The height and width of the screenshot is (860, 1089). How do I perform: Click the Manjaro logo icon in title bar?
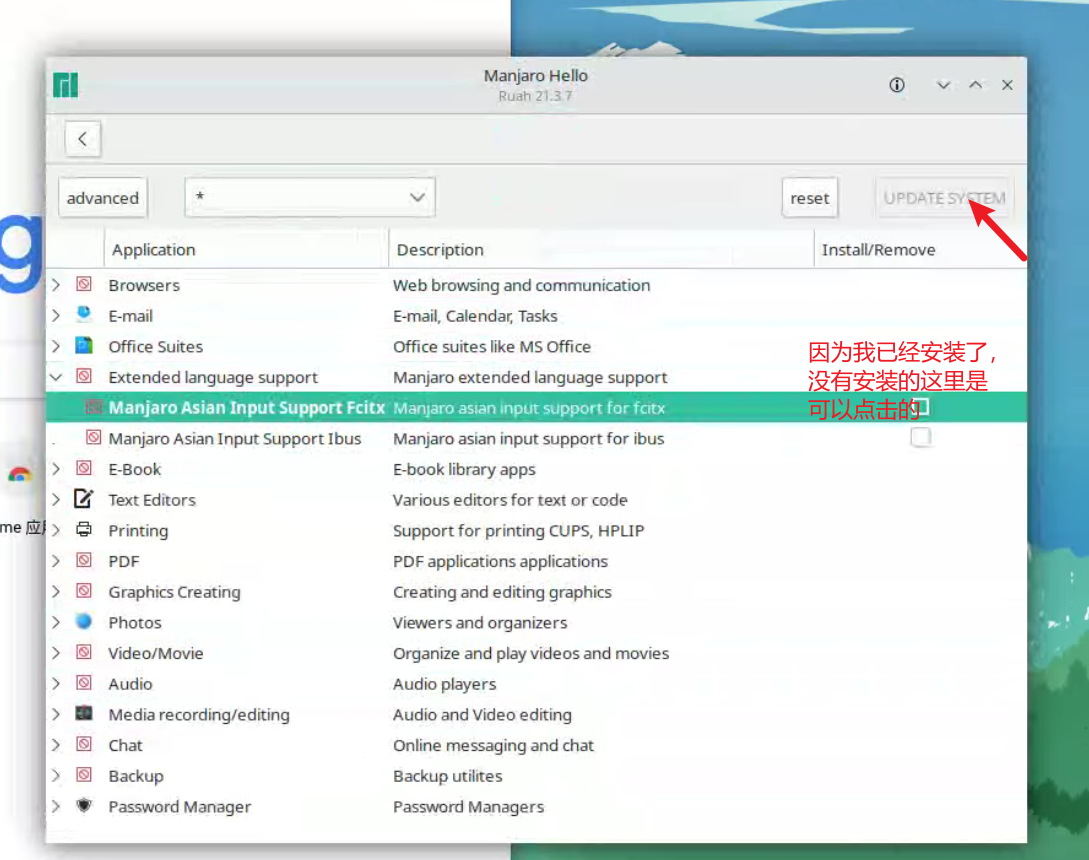tap(66, 85)
